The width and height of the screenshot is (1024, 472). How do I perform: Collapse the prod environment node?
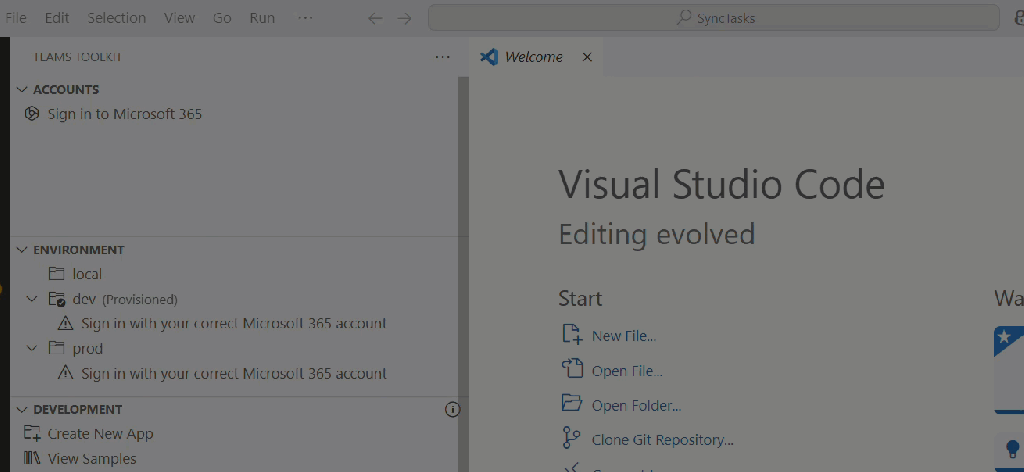tap(32, 349)
